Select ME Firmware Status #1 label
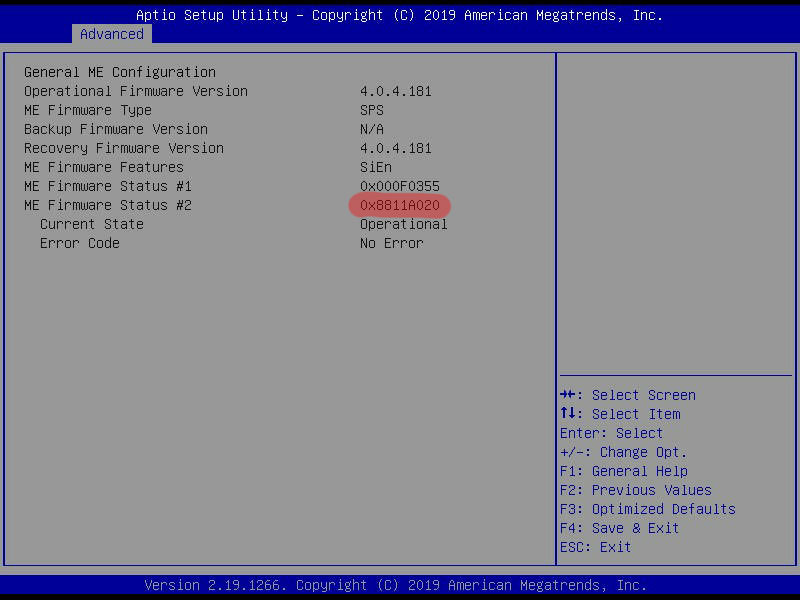 108,186
